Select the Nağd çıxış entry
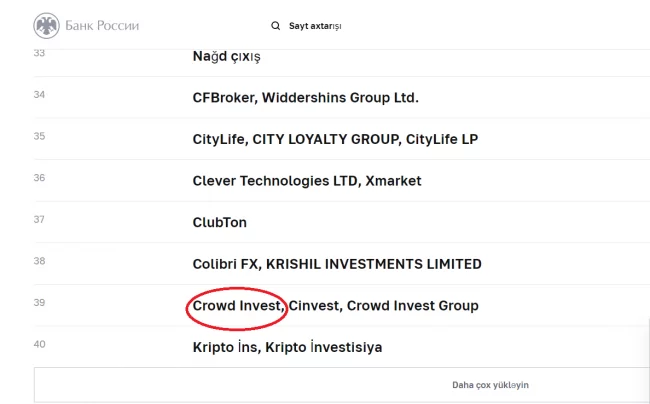The width and height of the screenshot is (650, 404). [226, 56]
